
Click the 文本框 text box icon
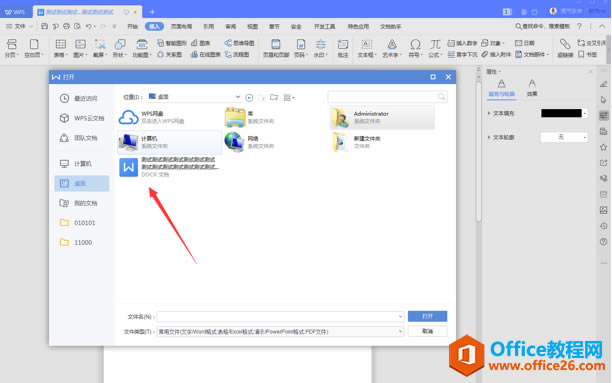[x=366, y=44]
